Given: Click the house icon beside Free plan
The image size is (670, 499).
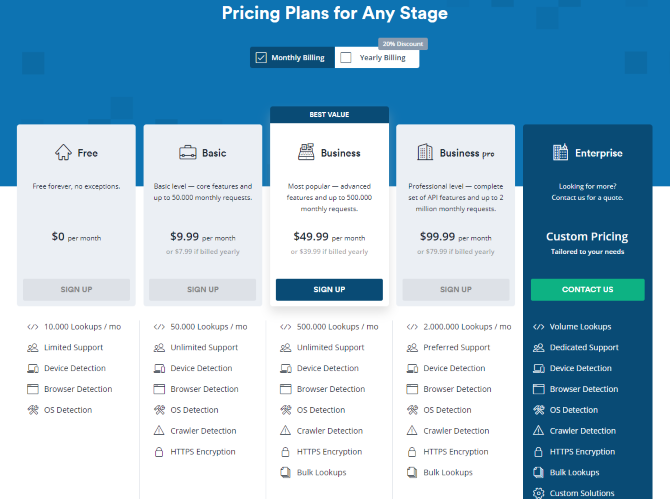Looking at the screenshot, I should [63, 152].
